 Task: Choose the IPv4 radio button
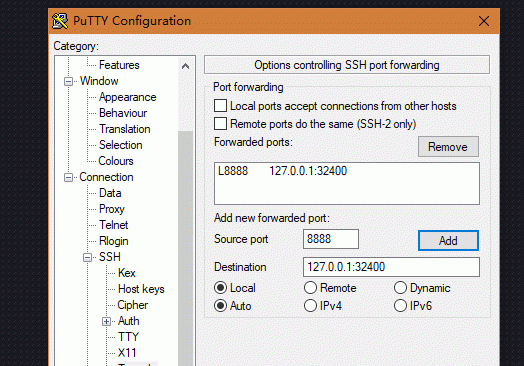pos(310,306)
